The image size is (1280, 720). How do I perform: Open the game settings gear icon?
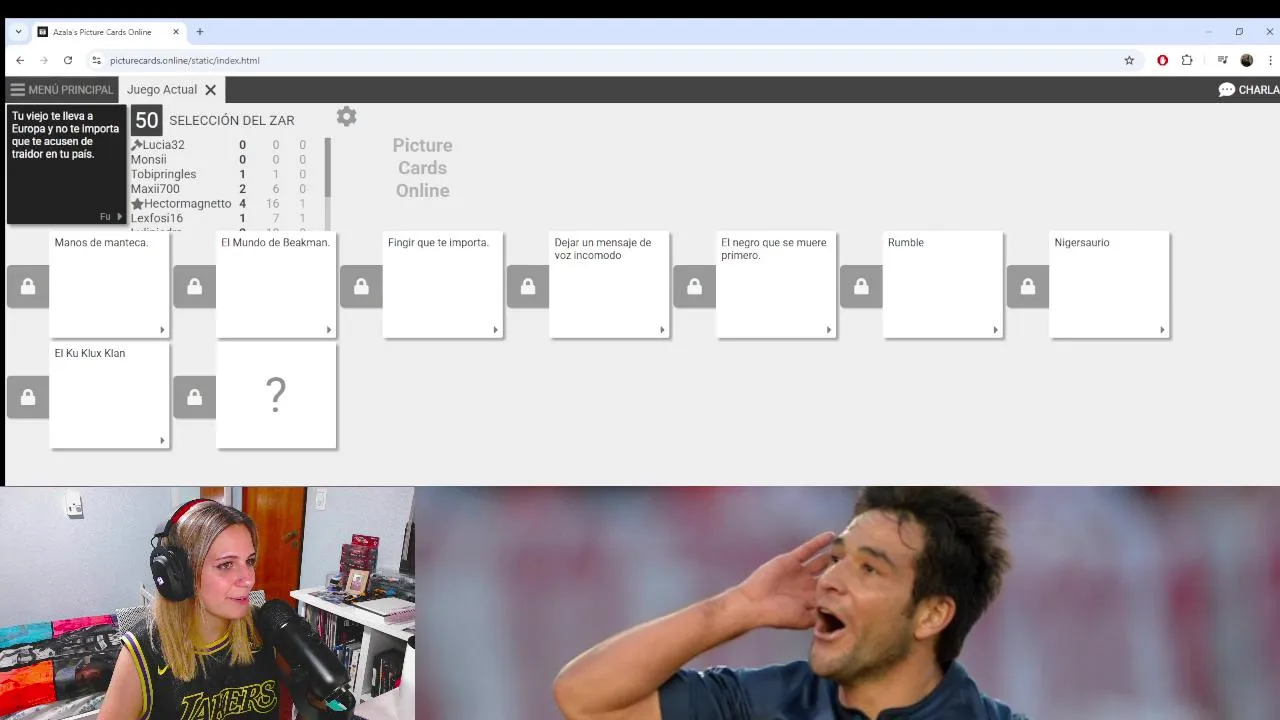tap(346, 117)
